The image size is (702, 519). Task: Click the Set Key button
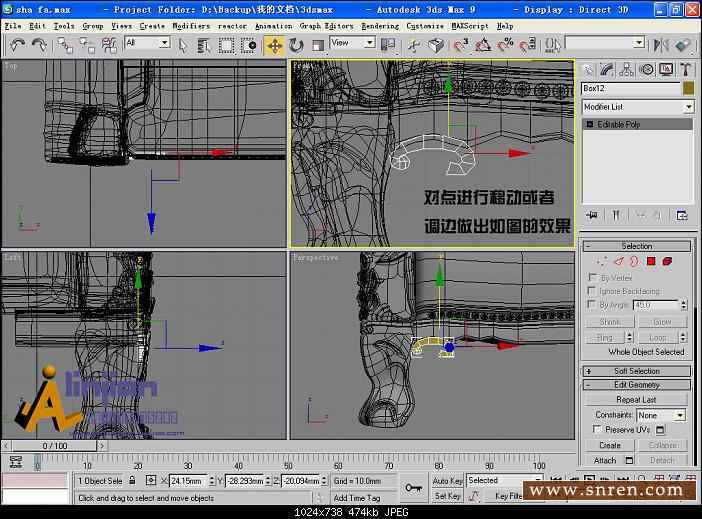pyautogui.click(x=447, y=496)
